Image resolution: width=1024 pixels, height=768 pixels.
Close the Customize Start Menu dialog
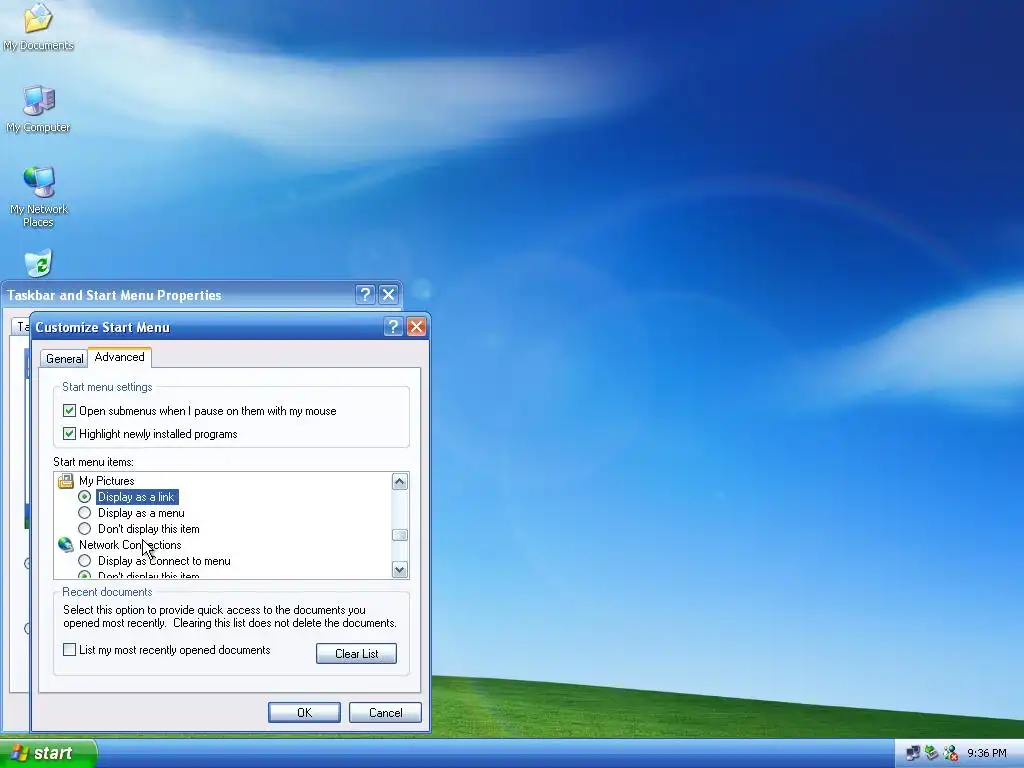coord(416,327)
